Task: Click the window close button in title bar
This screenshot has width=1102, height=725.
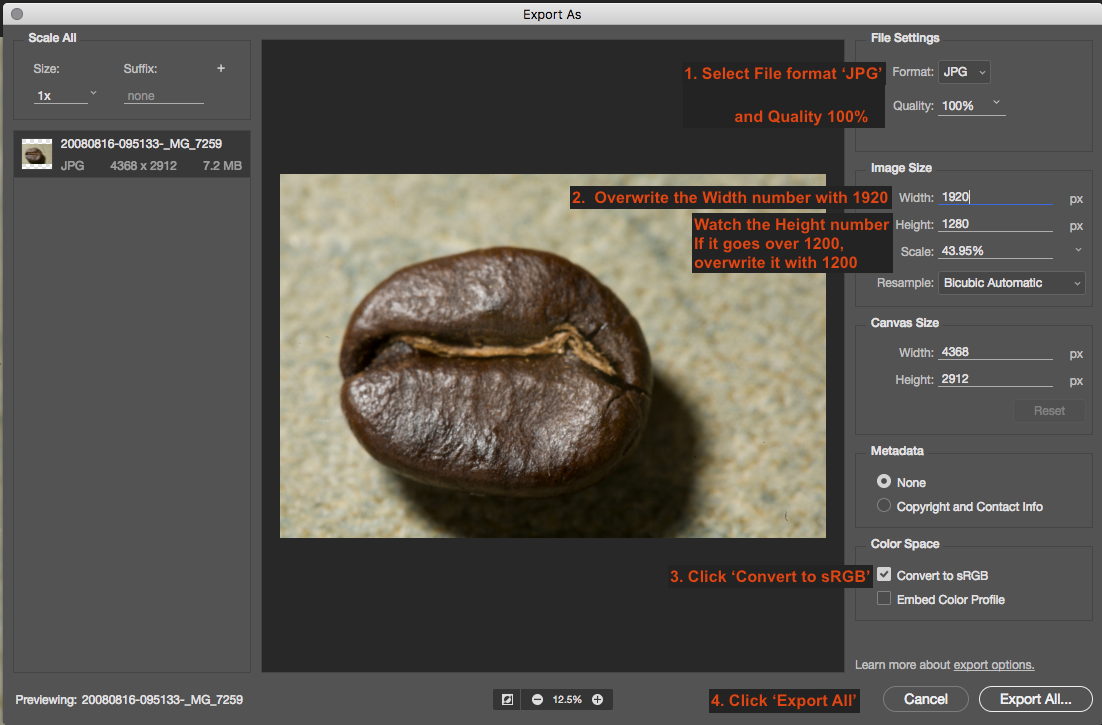Action: pos(16,14)
